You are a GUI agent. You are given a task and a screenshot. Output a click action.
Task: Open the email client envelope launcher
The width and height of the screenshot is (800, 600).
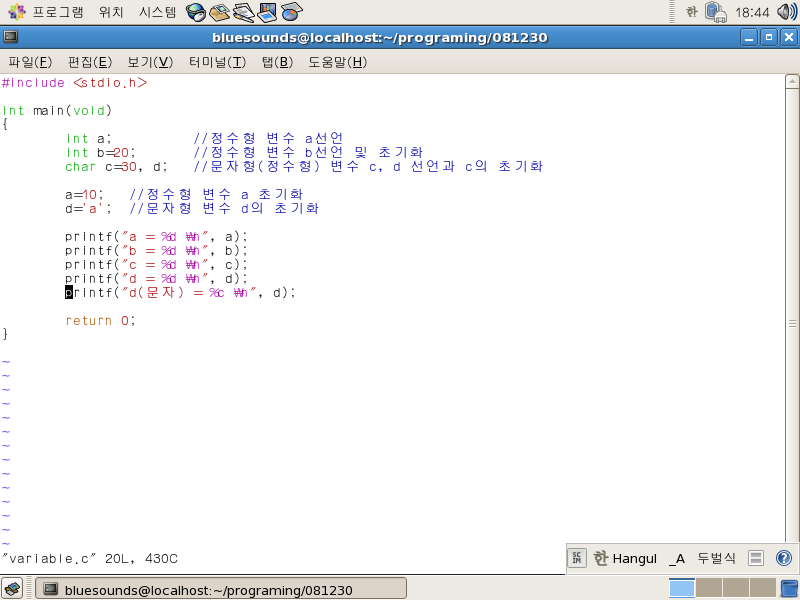220,12
